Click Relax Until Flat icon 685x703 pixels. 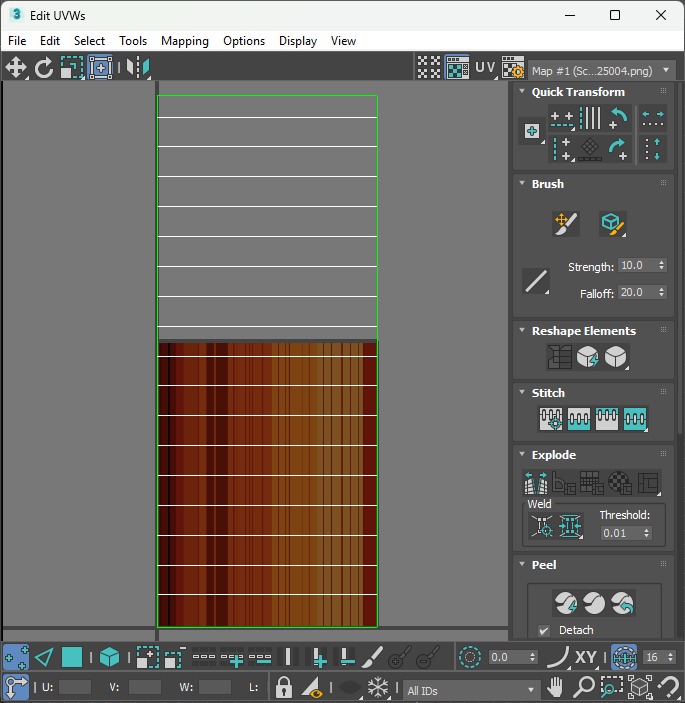588,357
